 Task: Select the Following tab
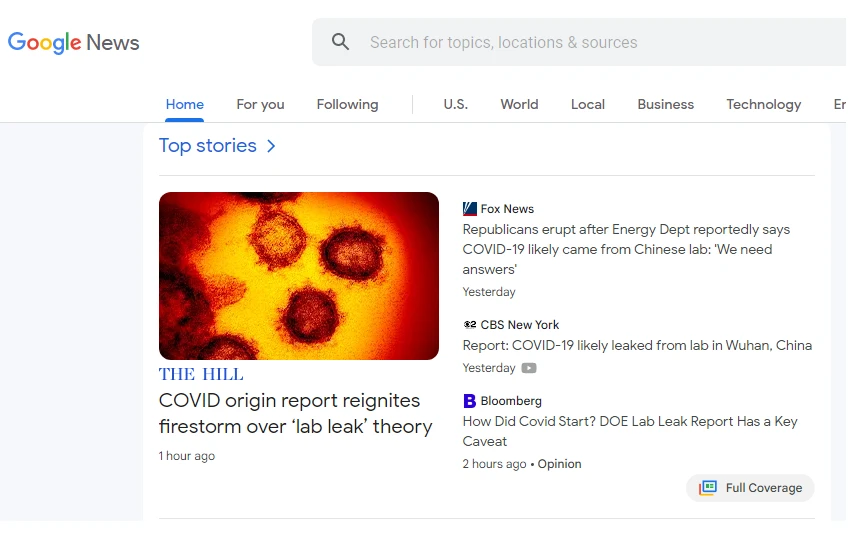click(x=348, y=104)
